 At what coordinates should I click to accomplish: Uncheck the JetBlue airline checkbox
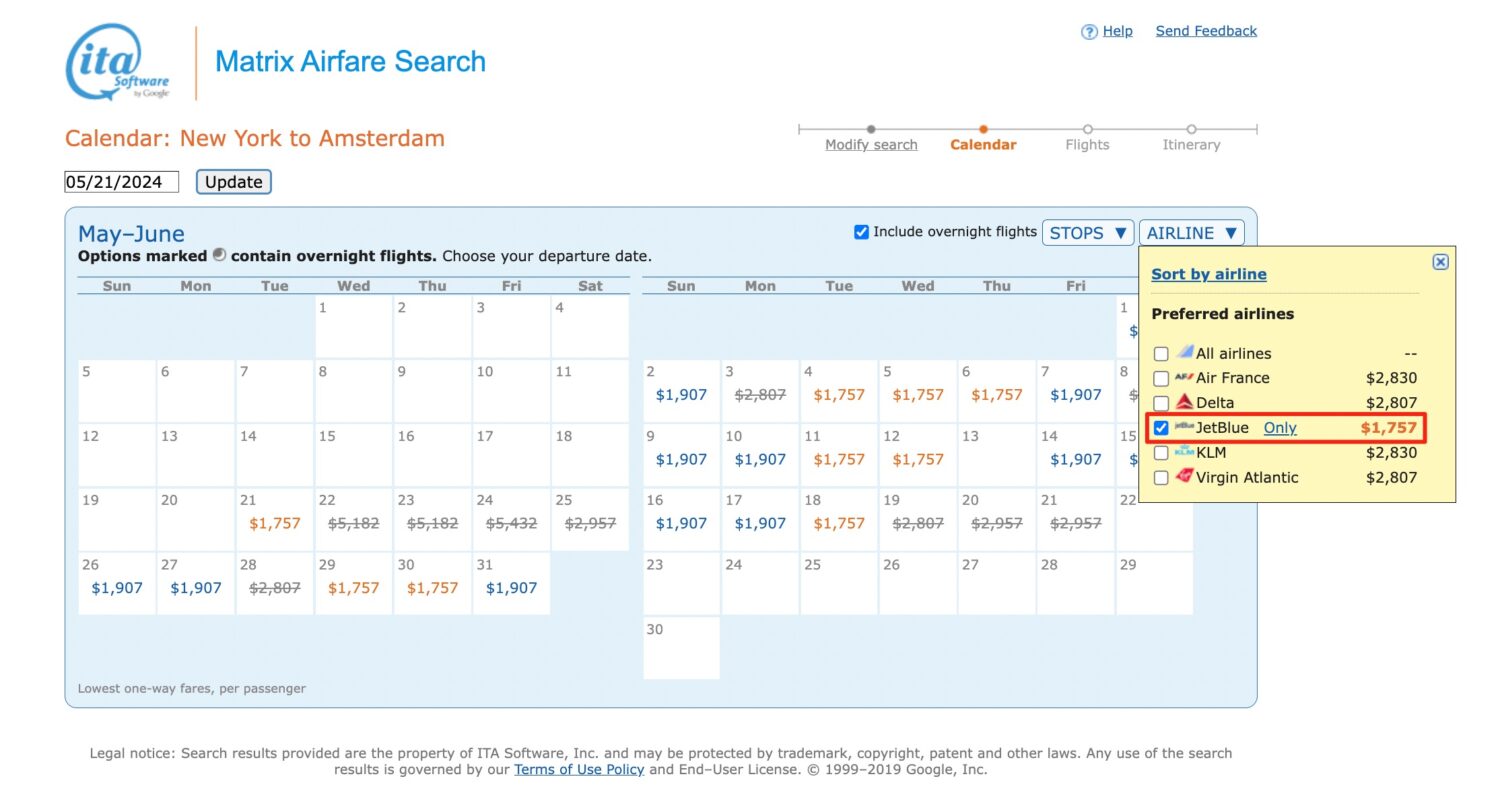tap(1160, 427)
